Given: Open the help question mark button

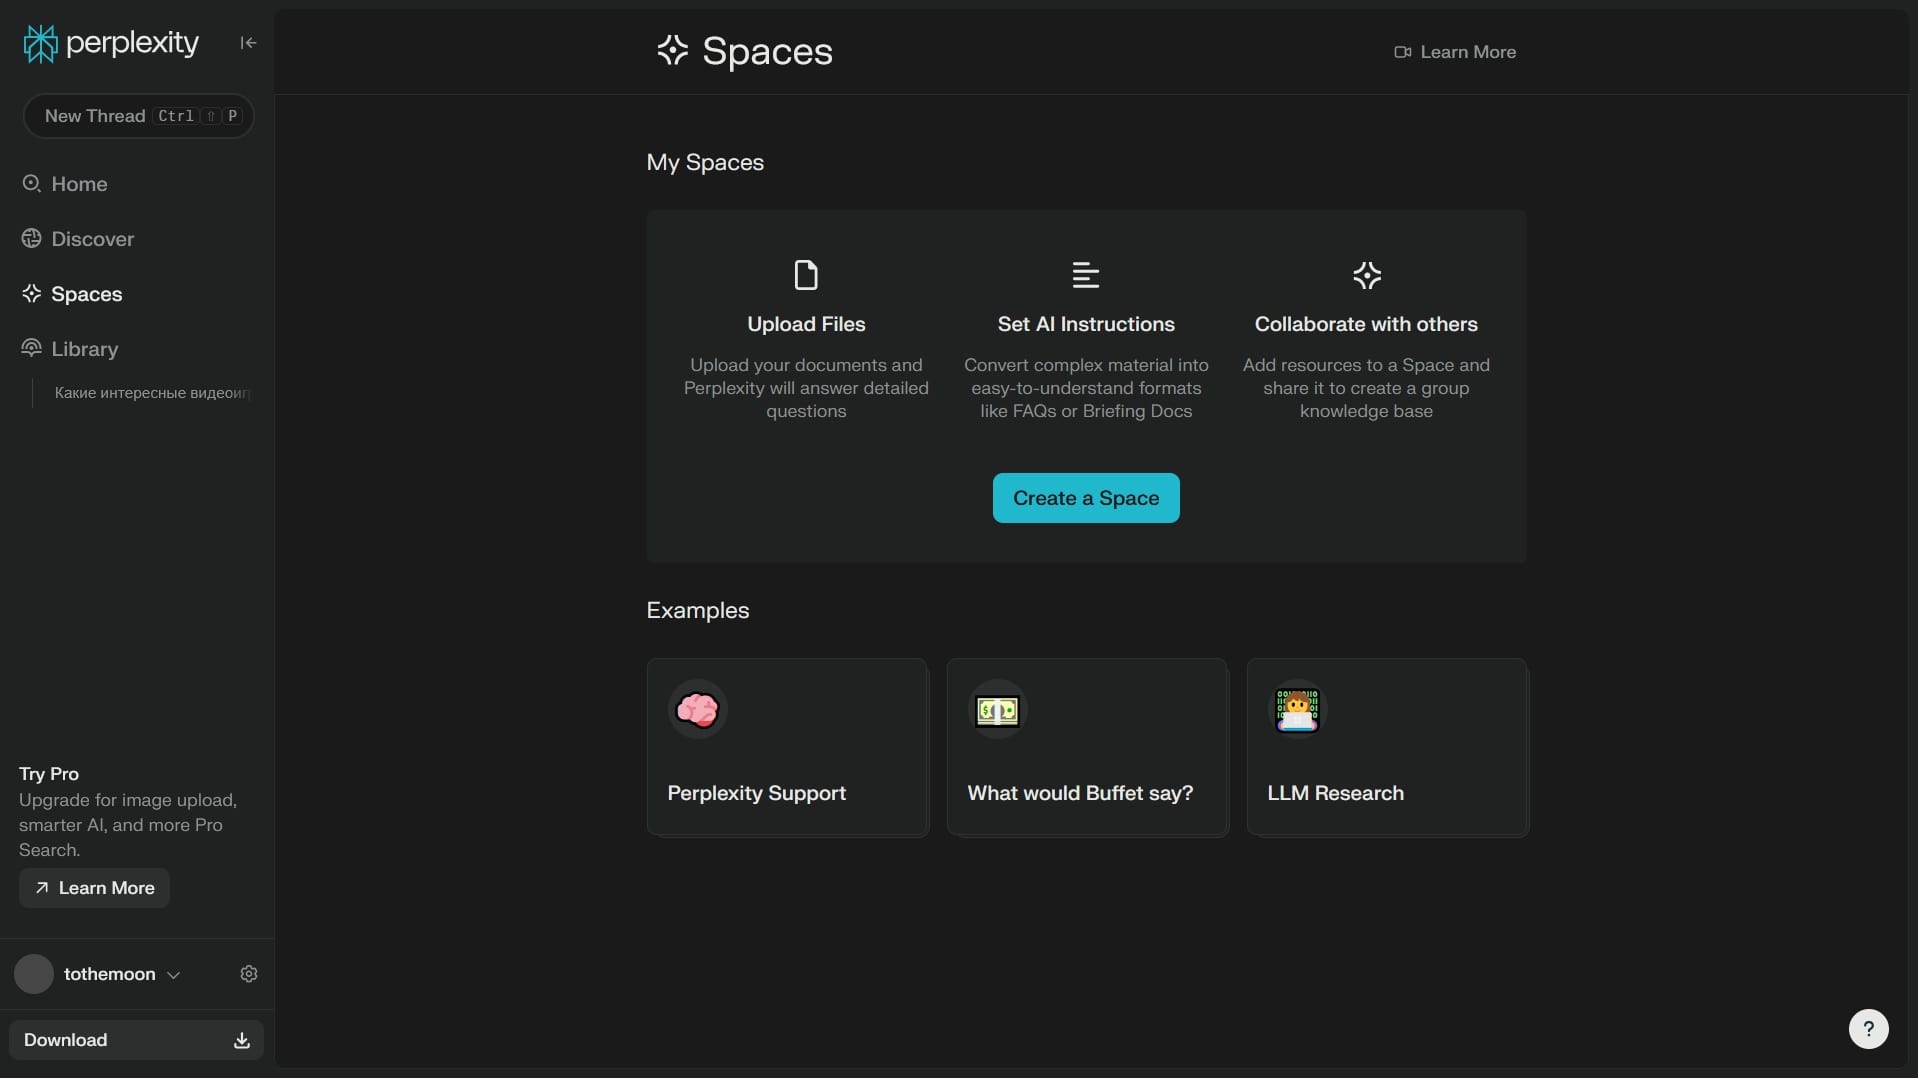Looking at the screenshot, I should (x=1868, y=1029).
